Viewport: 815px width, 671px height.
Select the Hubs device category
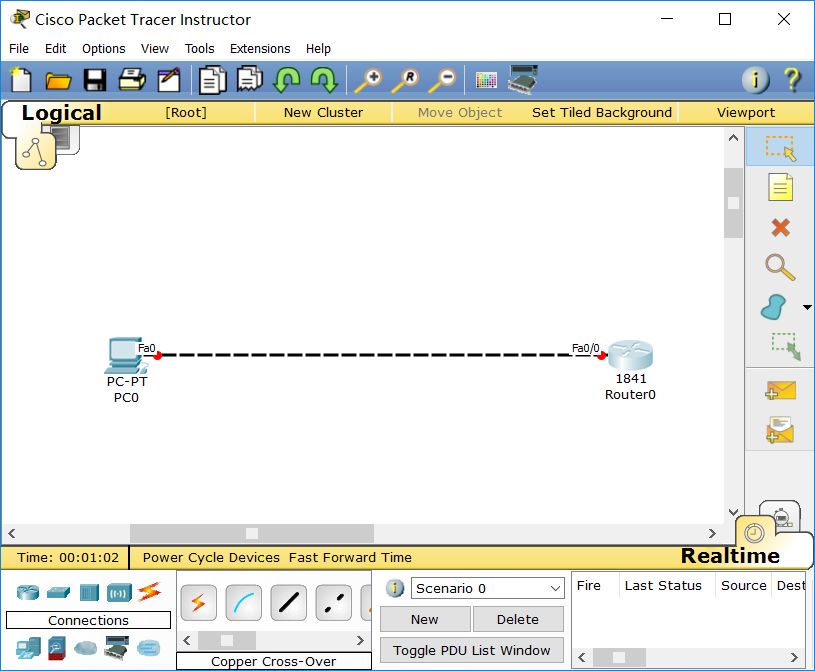(x=89, y=593)
